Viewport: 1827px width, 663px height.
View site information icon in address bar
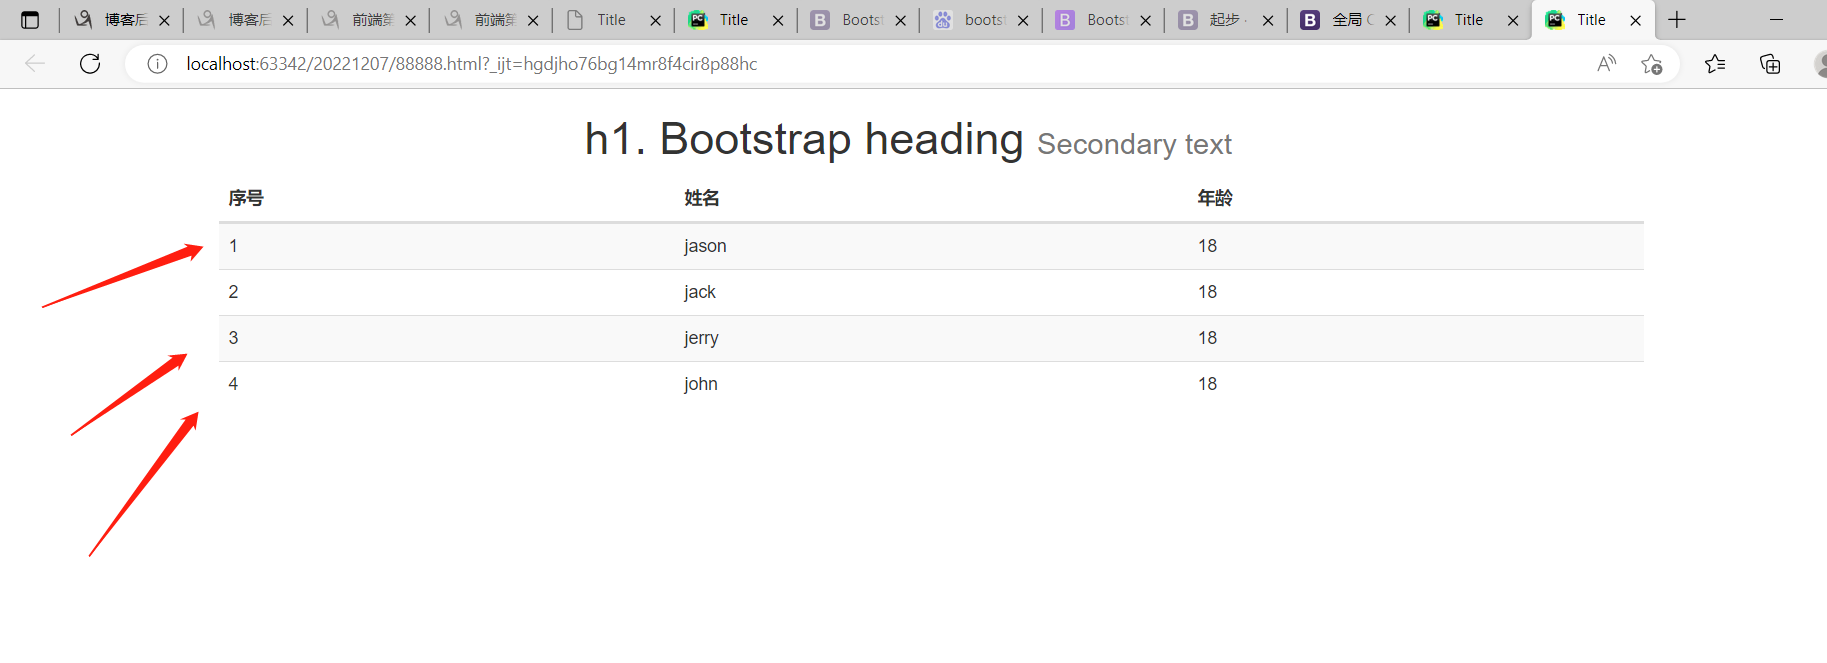click(157, 64)
